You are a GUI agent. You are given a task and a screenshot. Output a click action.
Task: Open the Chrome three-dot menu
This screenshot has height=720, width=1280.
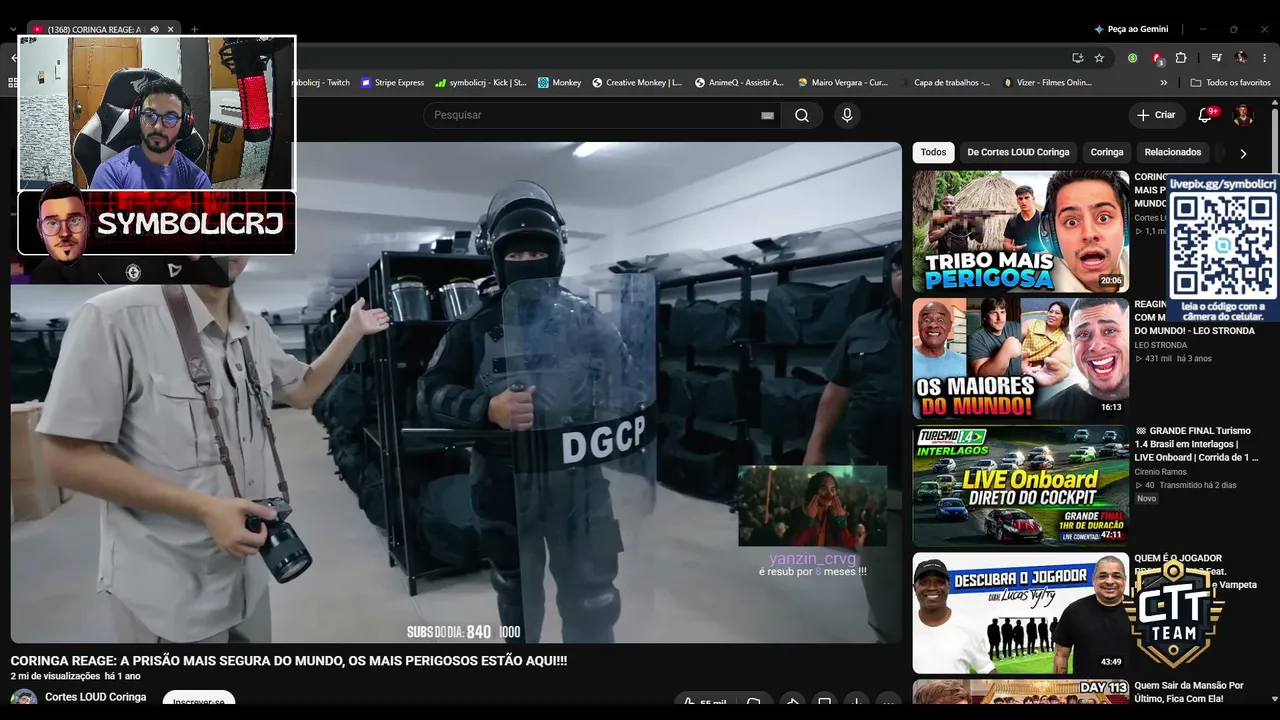1265,58
